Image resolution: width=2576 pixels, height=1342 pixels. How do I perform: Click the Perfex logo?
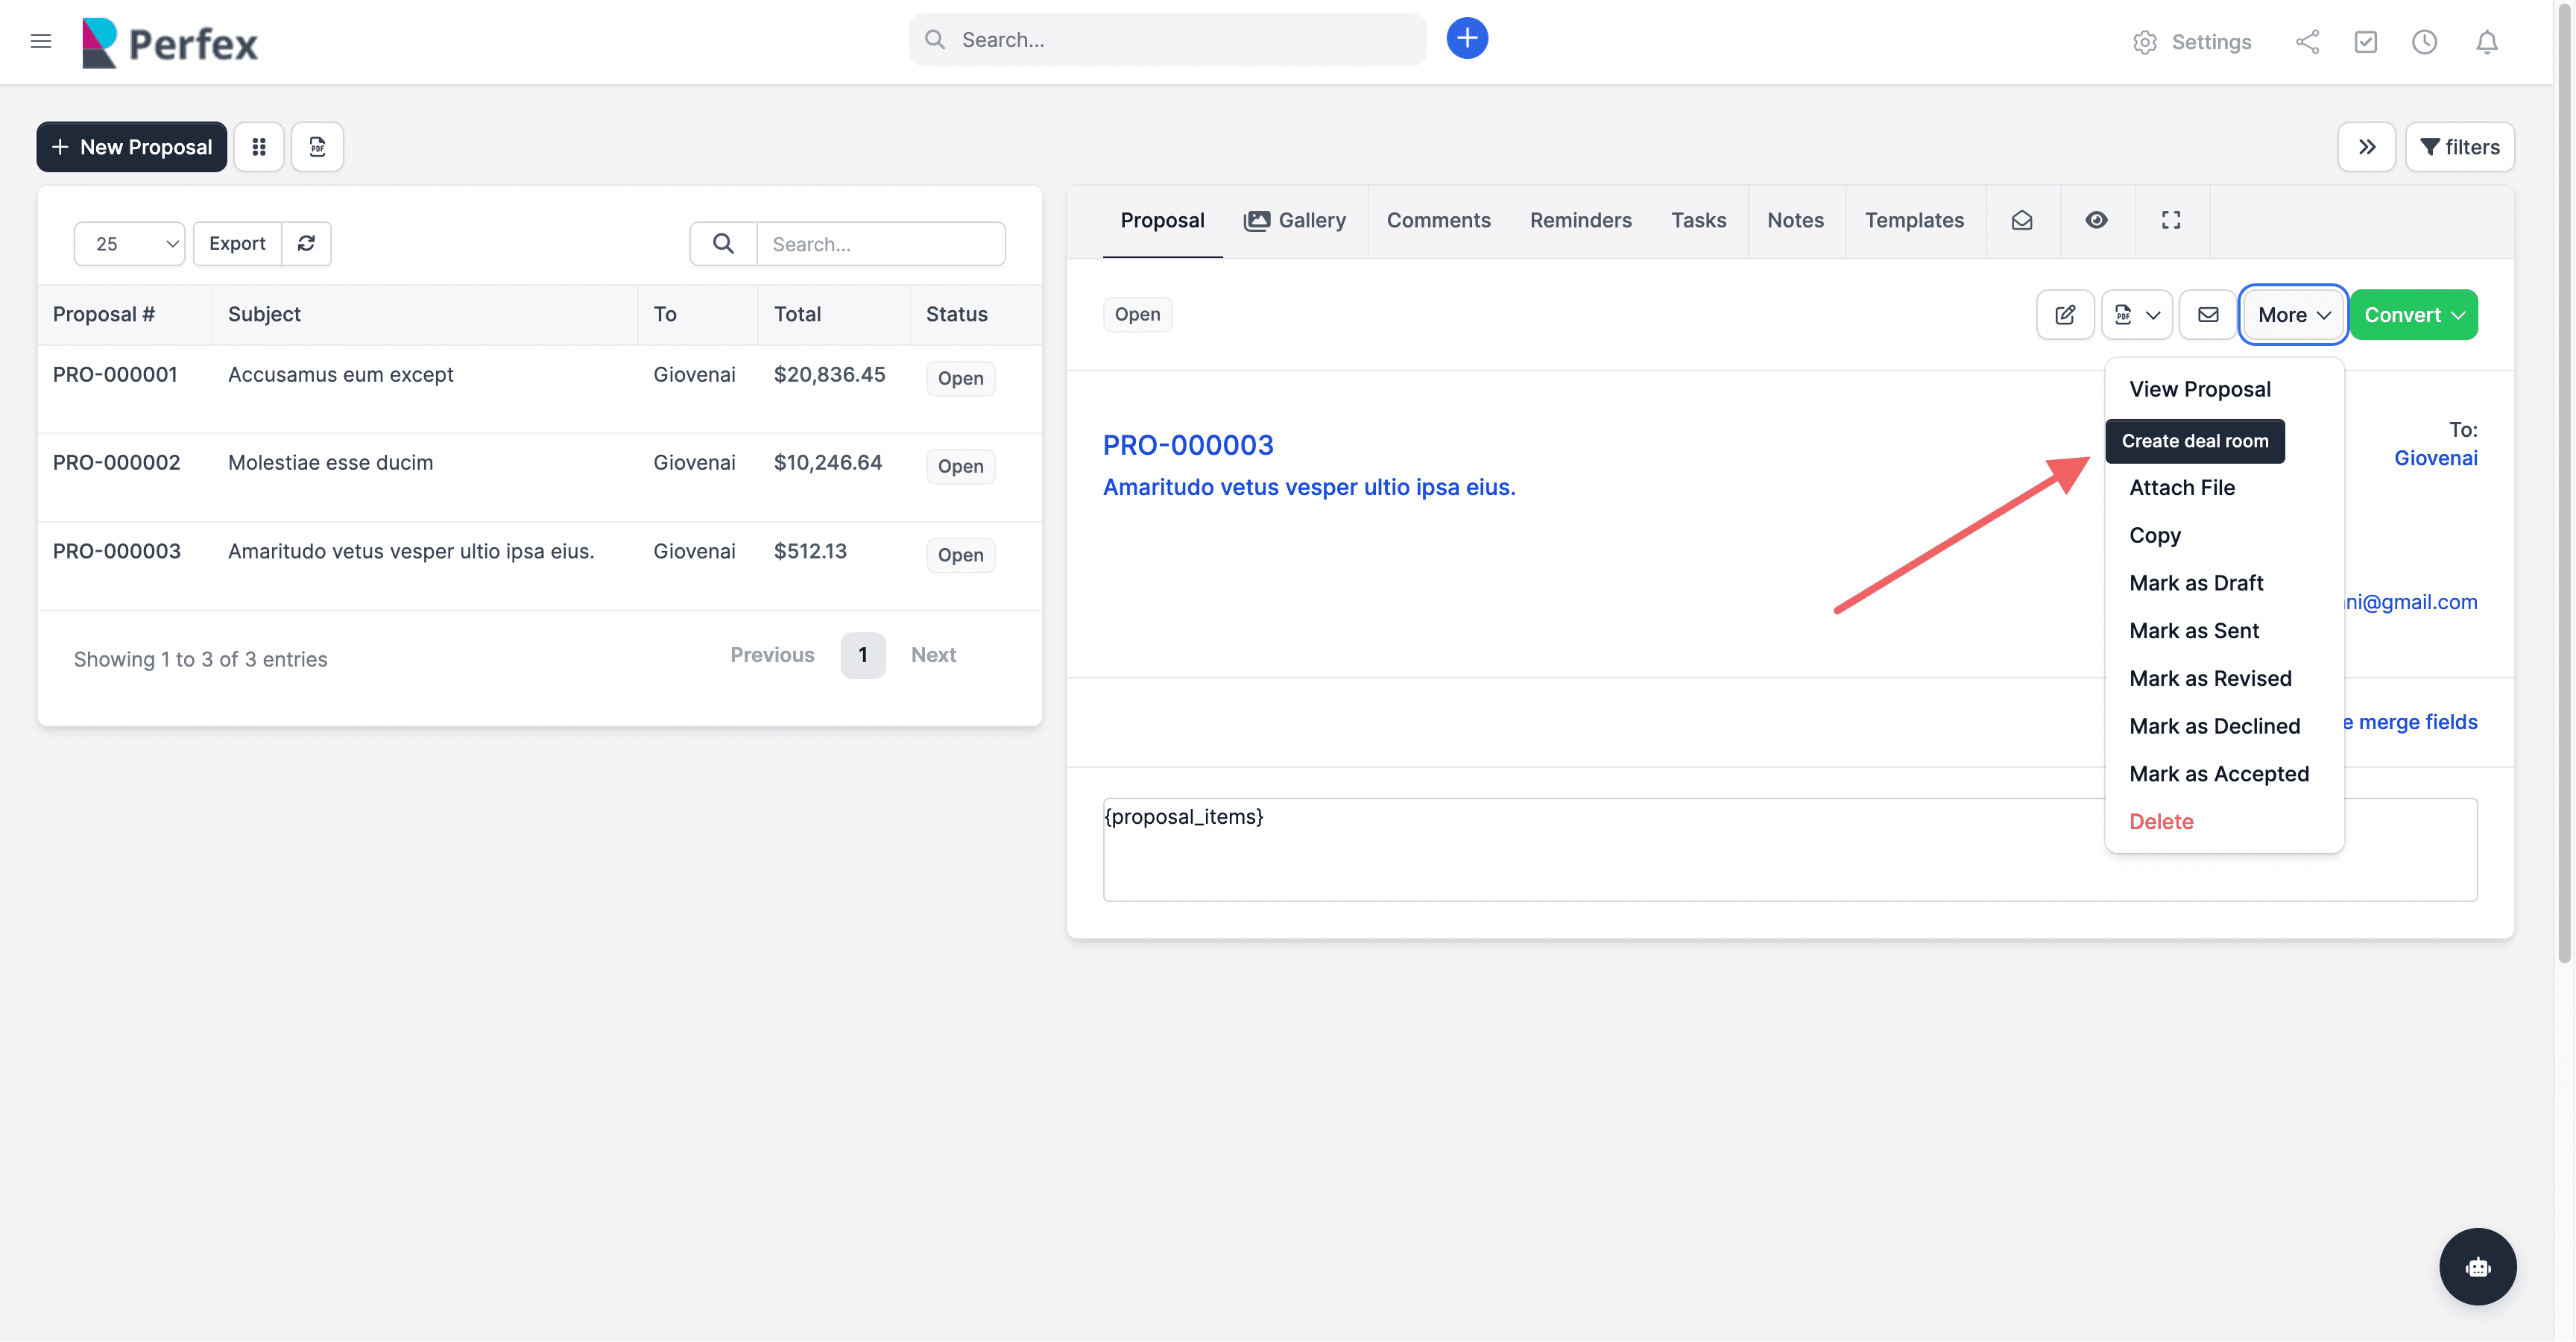pos(170,43)
